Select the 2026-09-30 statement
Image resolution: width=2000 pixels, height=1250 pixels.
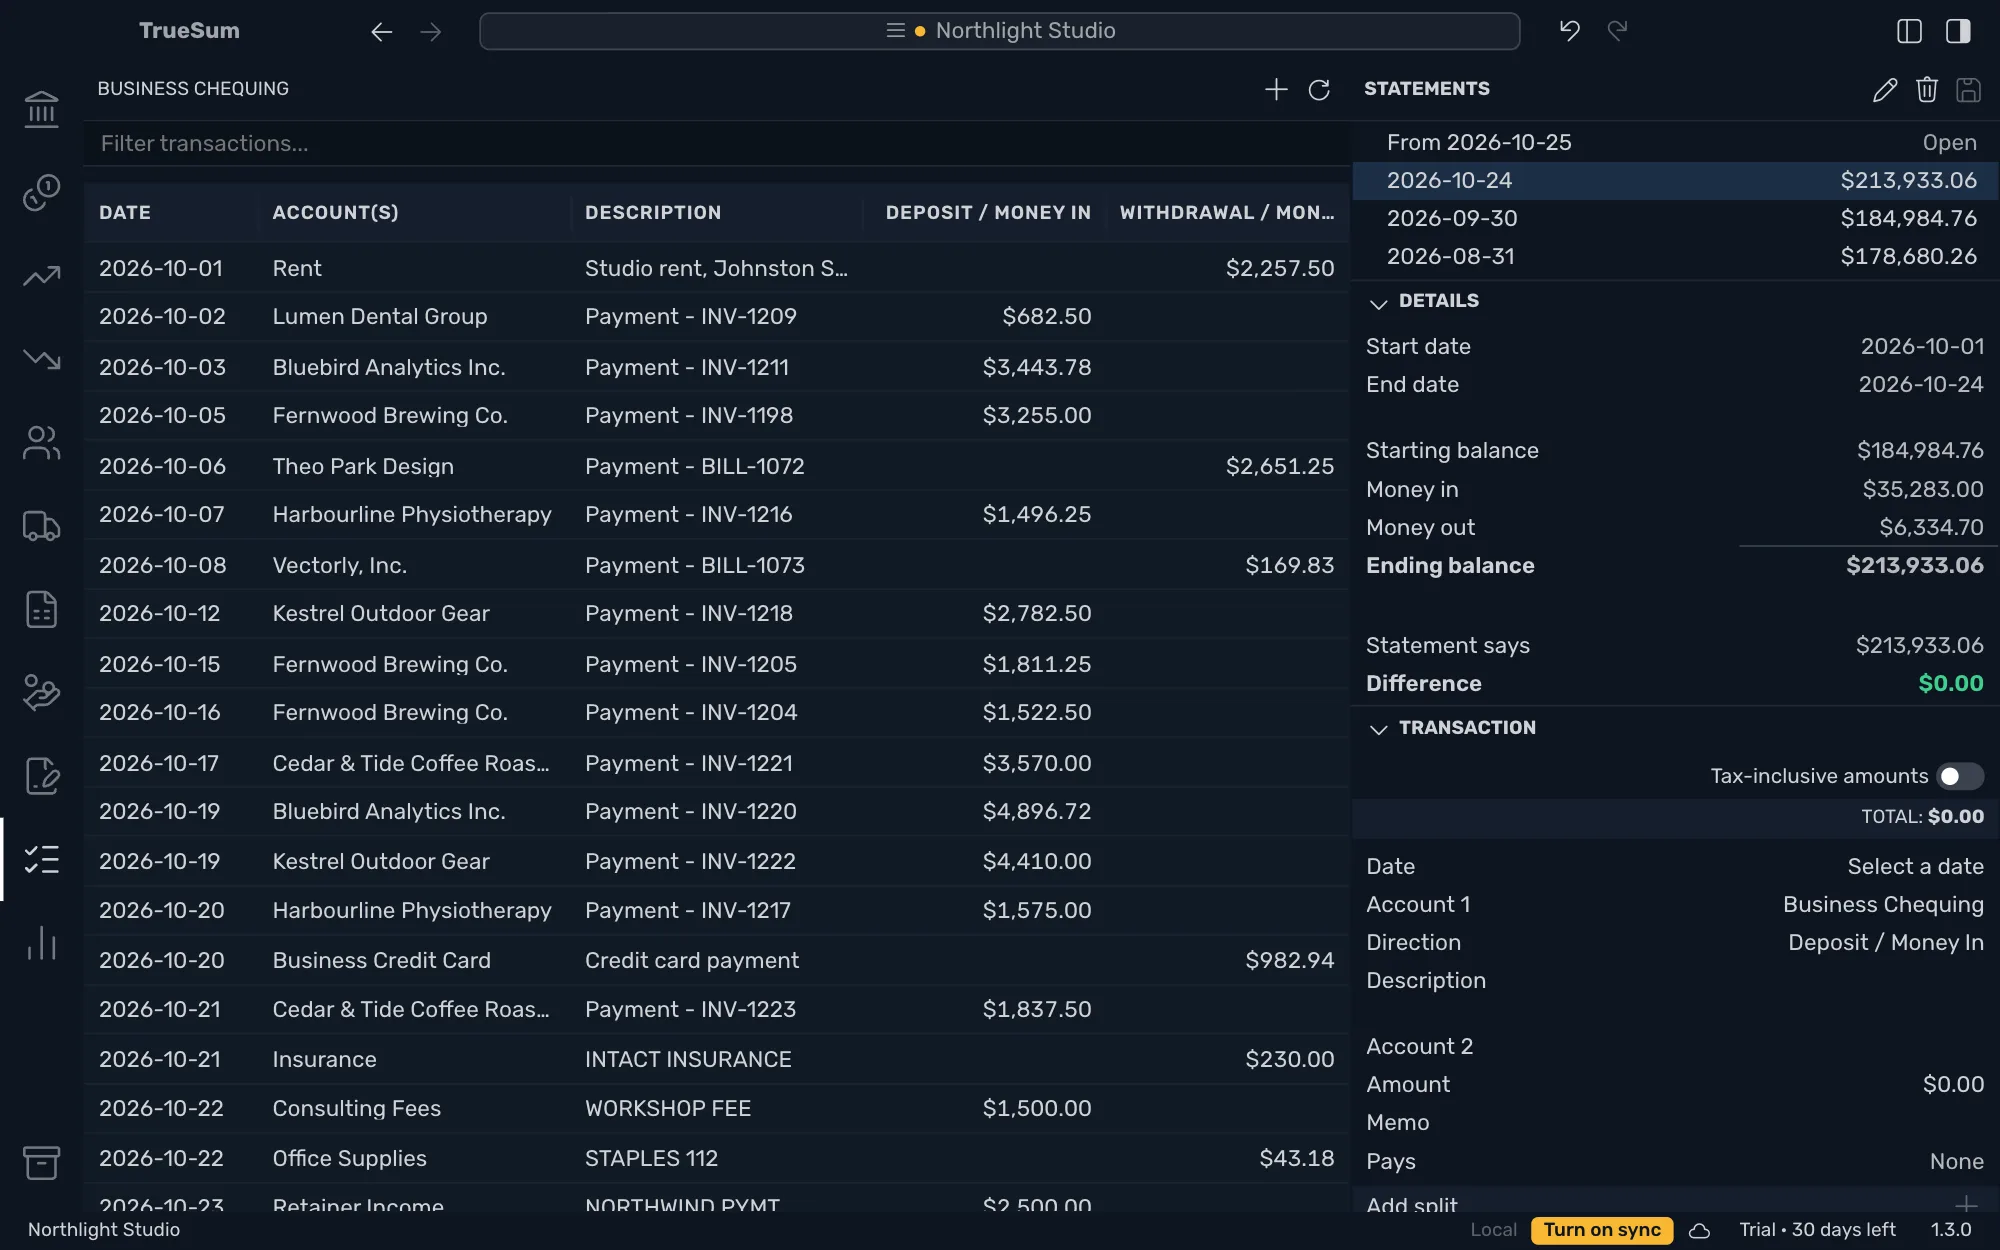click(1675, 218)
